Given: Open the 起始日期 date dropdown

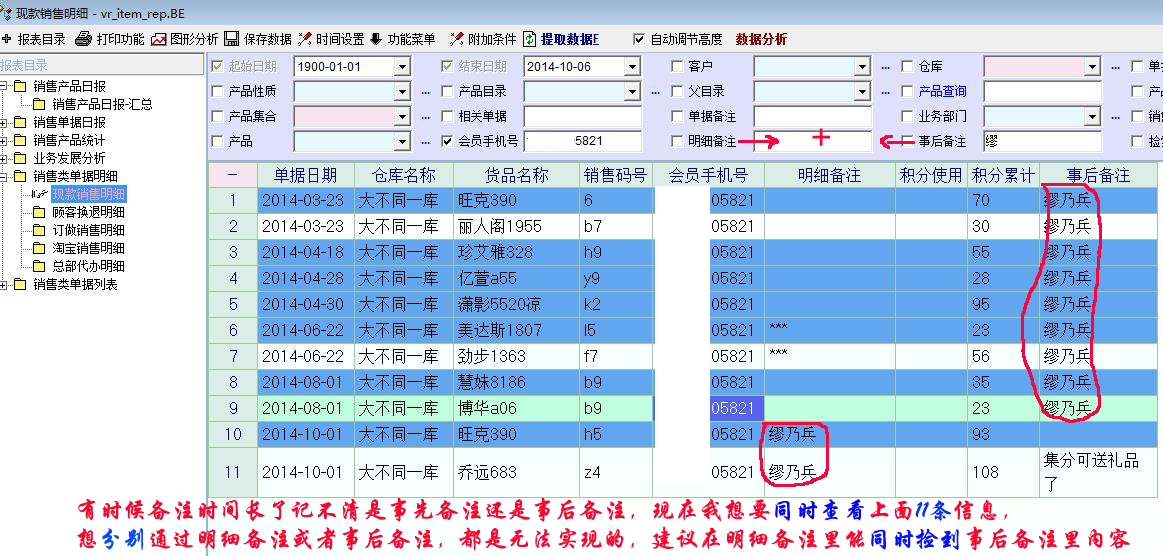Looking at the screenshot, I should point(402,67).
